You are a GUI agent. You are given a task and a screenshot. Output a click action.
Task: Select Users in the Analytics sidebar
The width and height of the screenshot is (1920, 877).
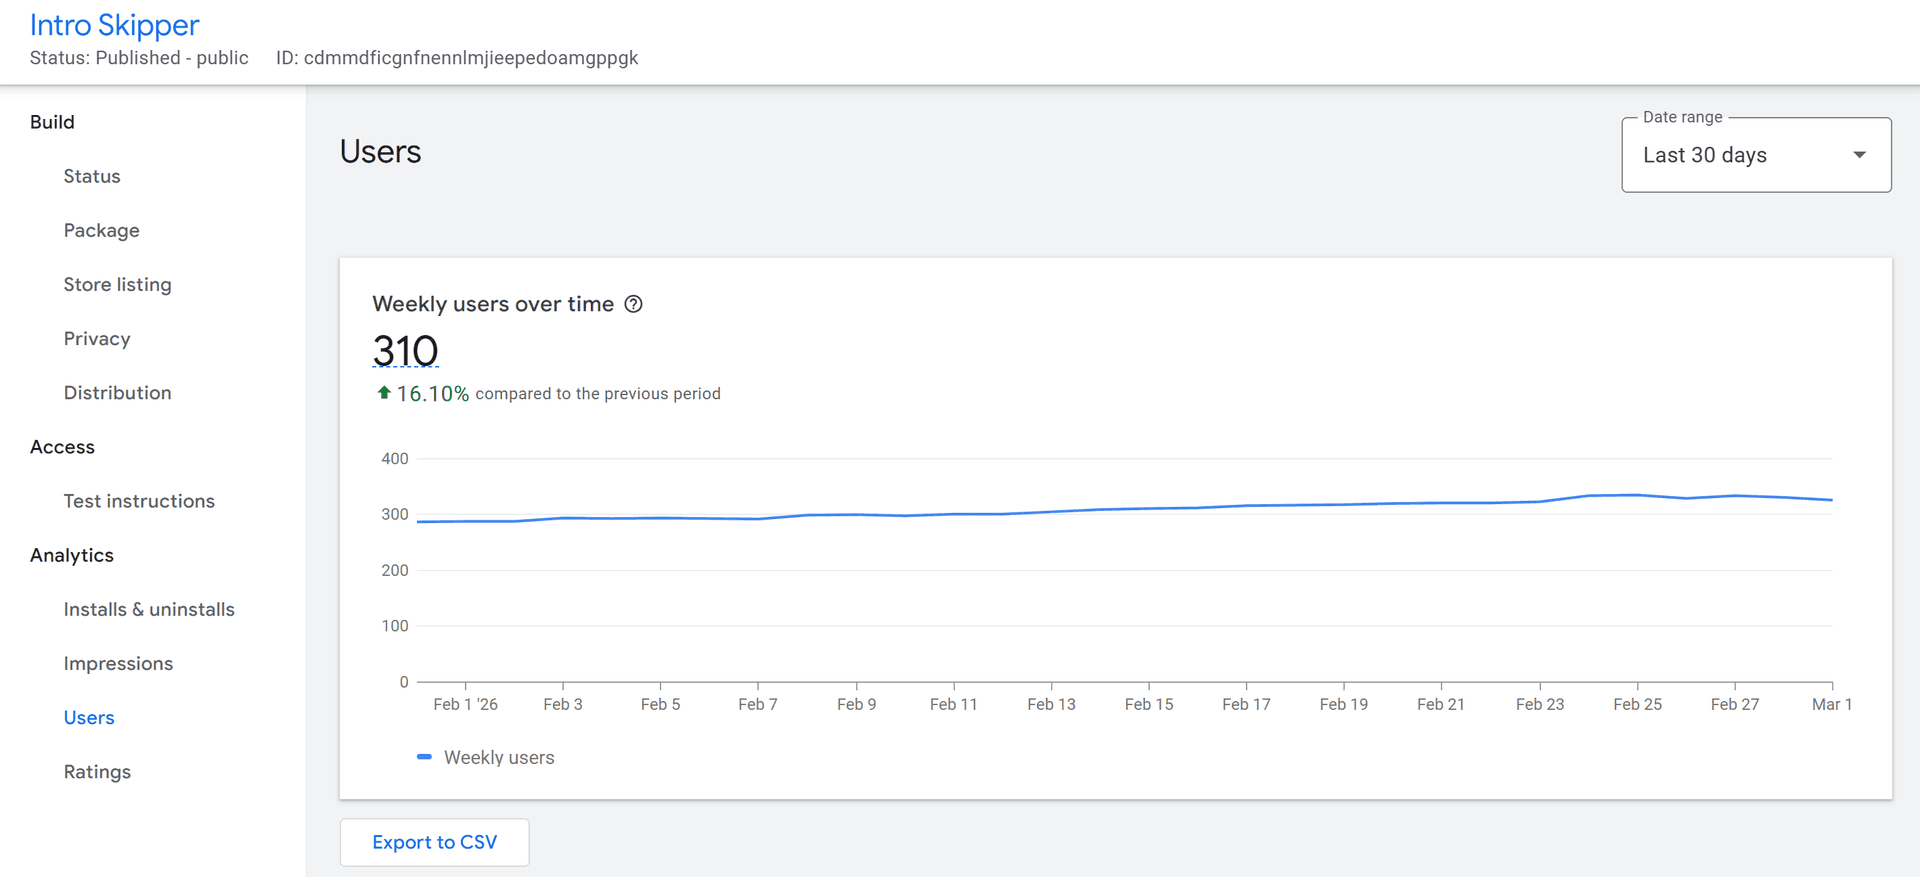[x=89, y=717]
